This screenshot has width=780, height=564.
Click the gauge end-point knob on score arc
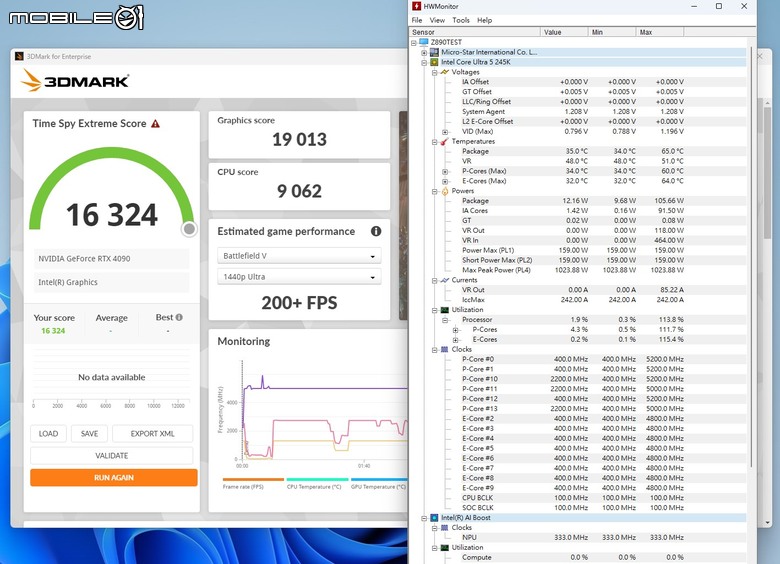189,229
